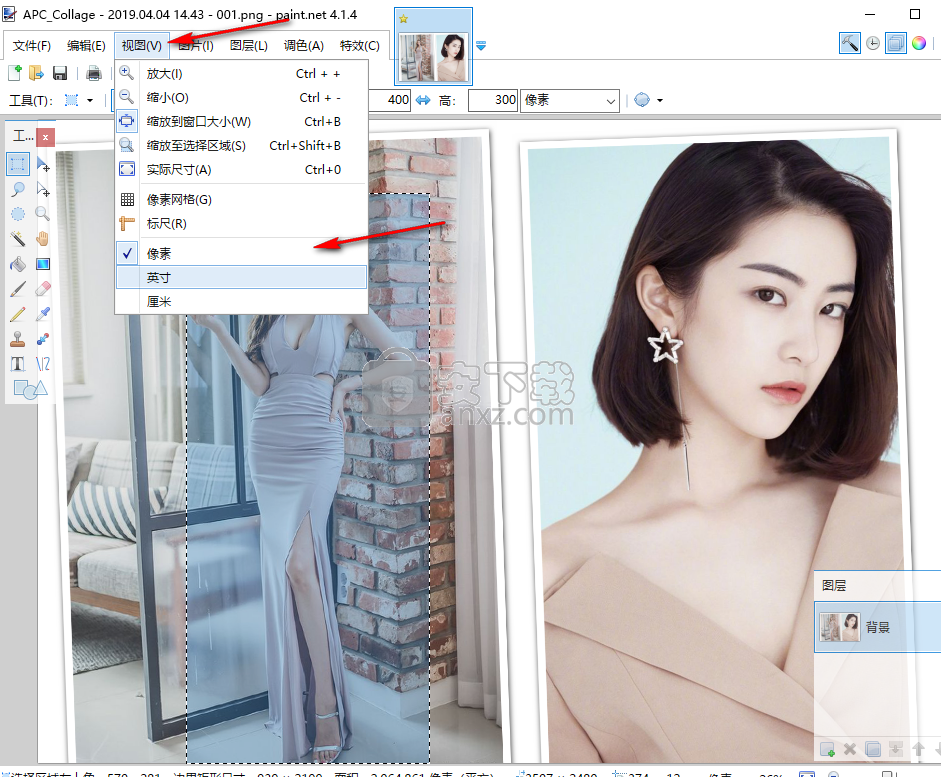This screenshot has height=777, width=941.
Task: Click 缩放到窗口大小(W)
Action: [x=241, y=121]
